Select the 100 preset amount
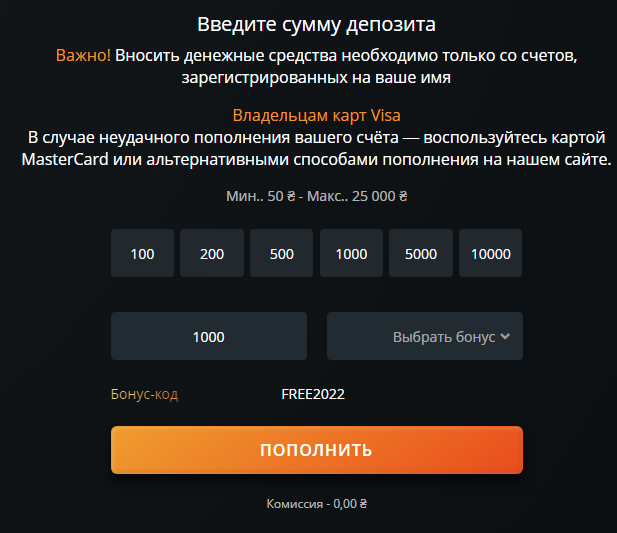Screen dimensions: 617x533 [142, 253]
